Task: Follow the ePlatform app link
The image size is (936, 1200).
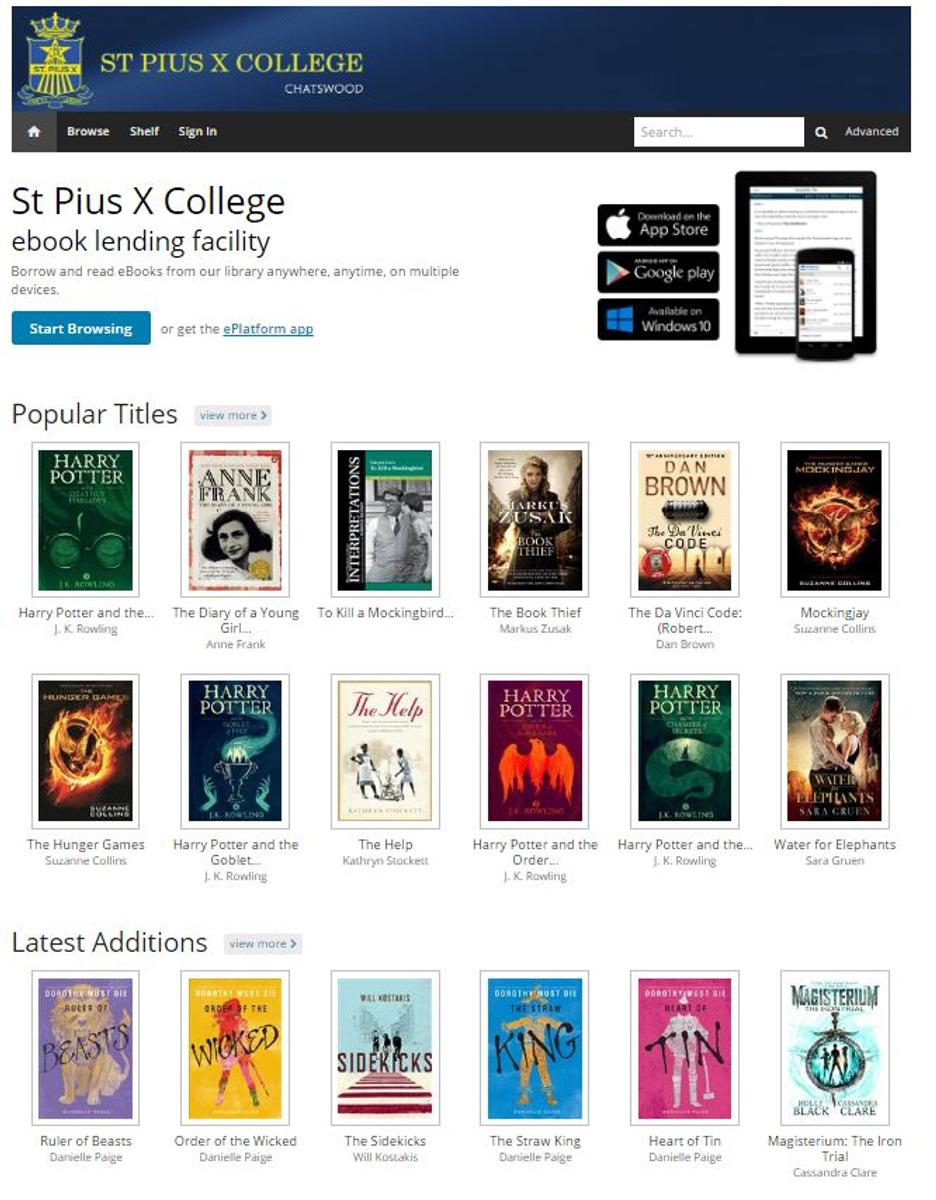Action: (x=268, y=328)
